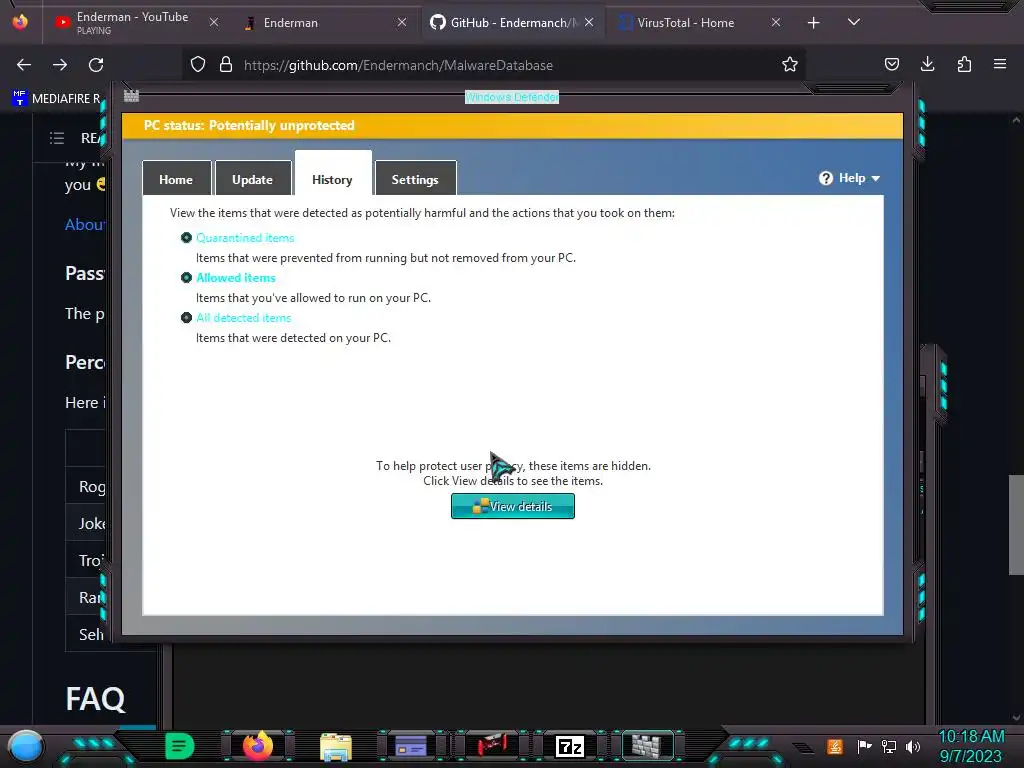
Task: Open Action Center flag tray icon
Action: 864,746
